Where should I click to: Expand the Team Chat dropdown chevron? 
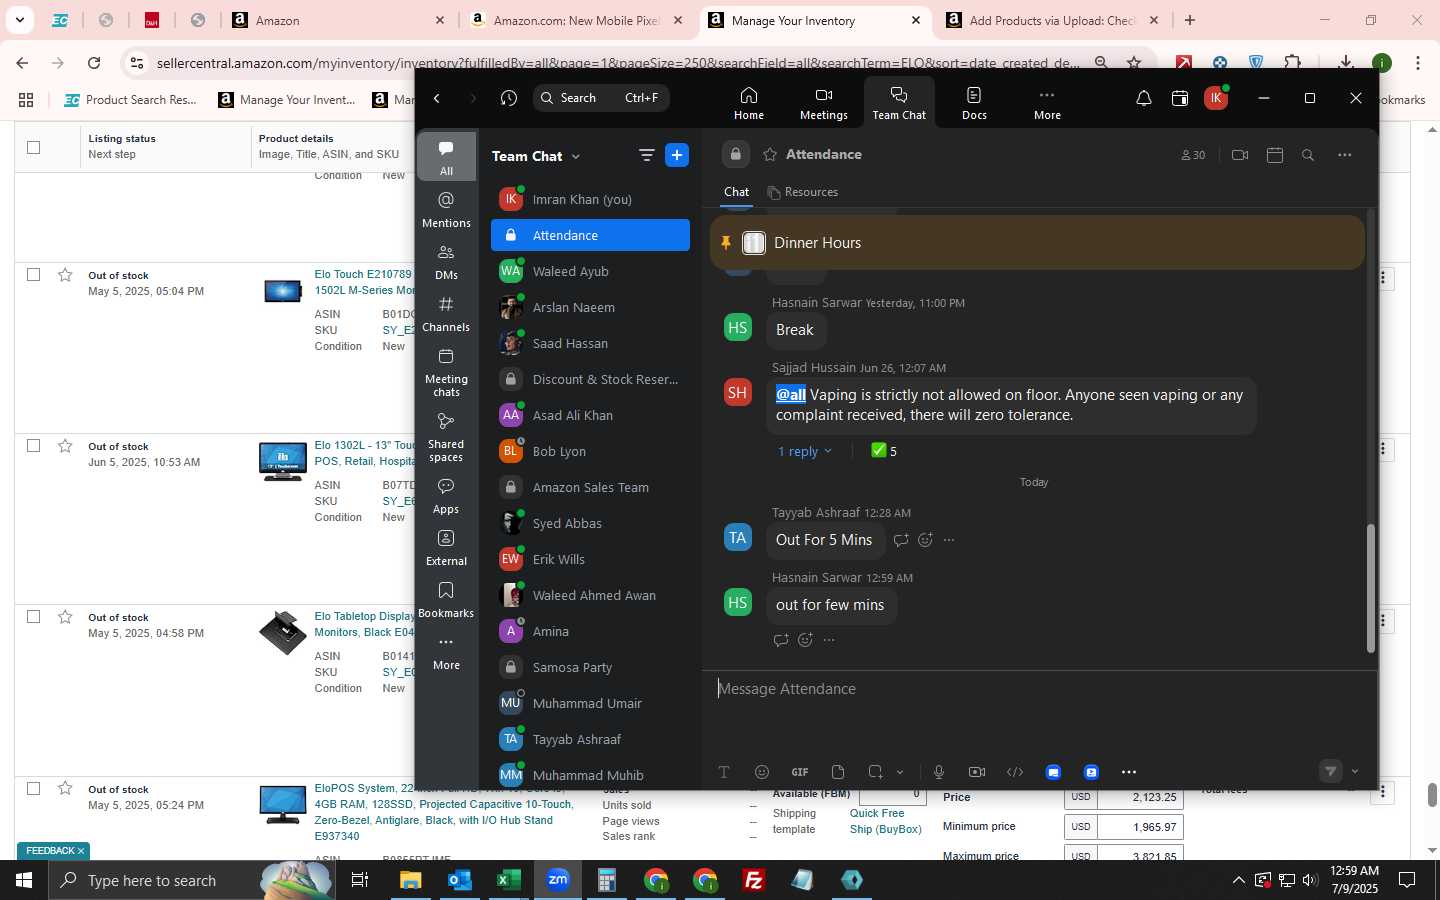tap(576, 157)
